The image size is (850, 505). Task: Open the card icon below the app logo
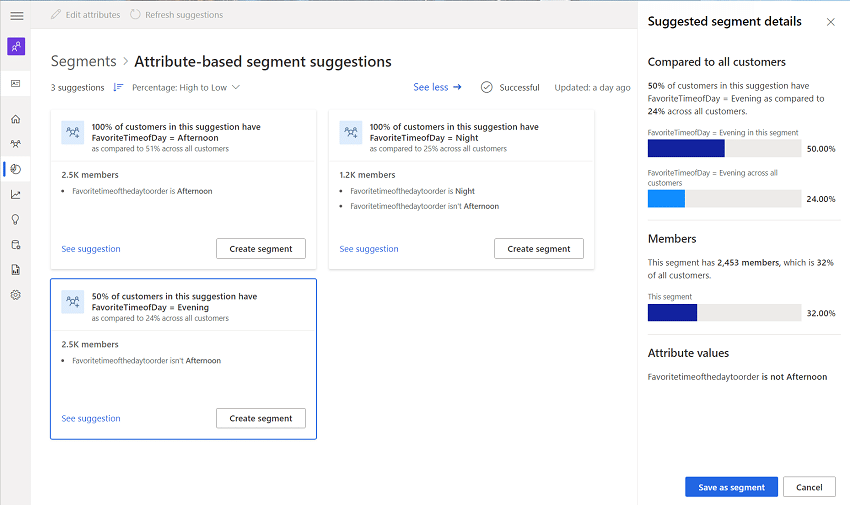[16, 83]
